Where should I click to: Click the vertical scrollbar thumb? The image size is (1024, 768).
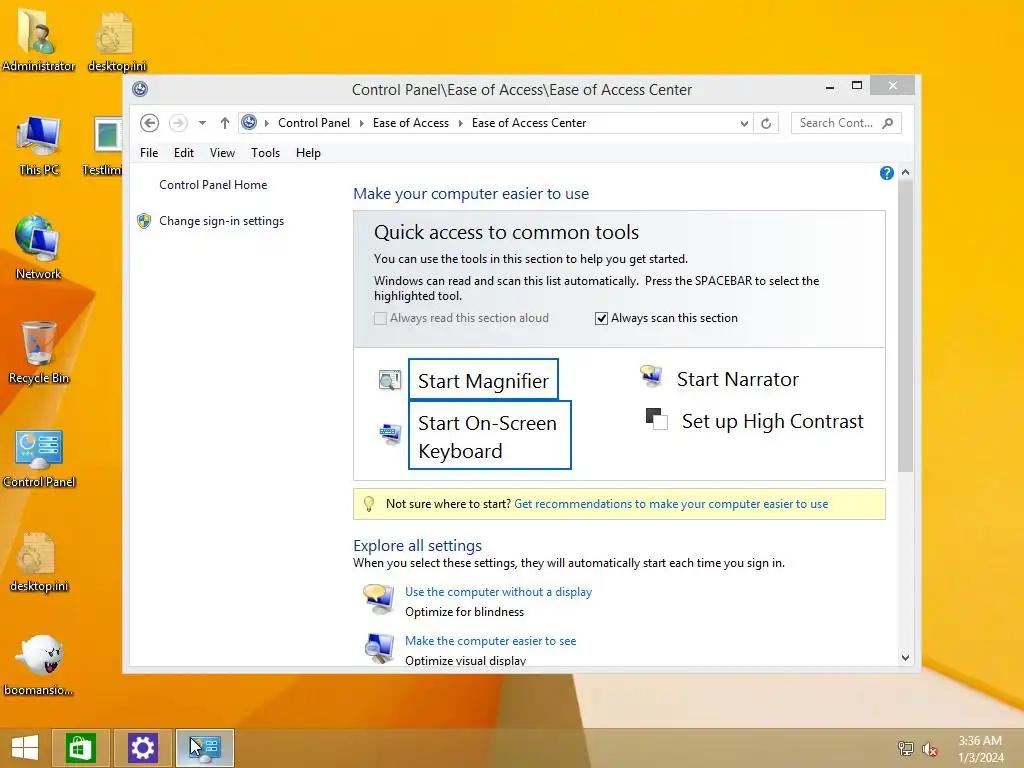(x=905, y=326)
